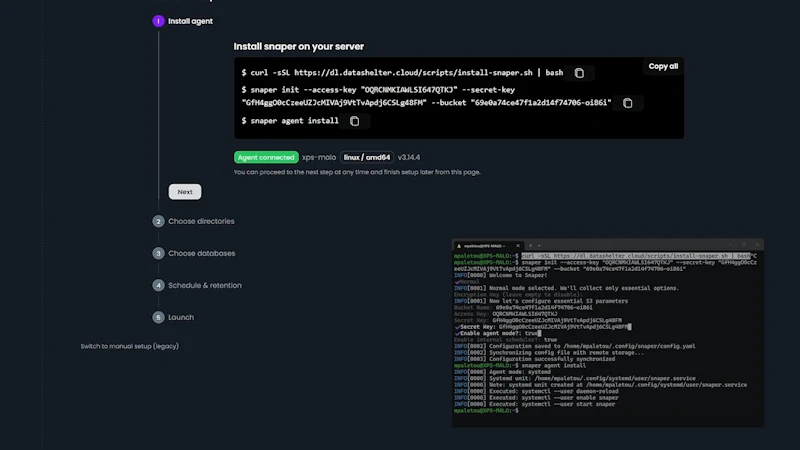
Task: Click the Linux penguin icon in terminal tab
Action: 459,246
